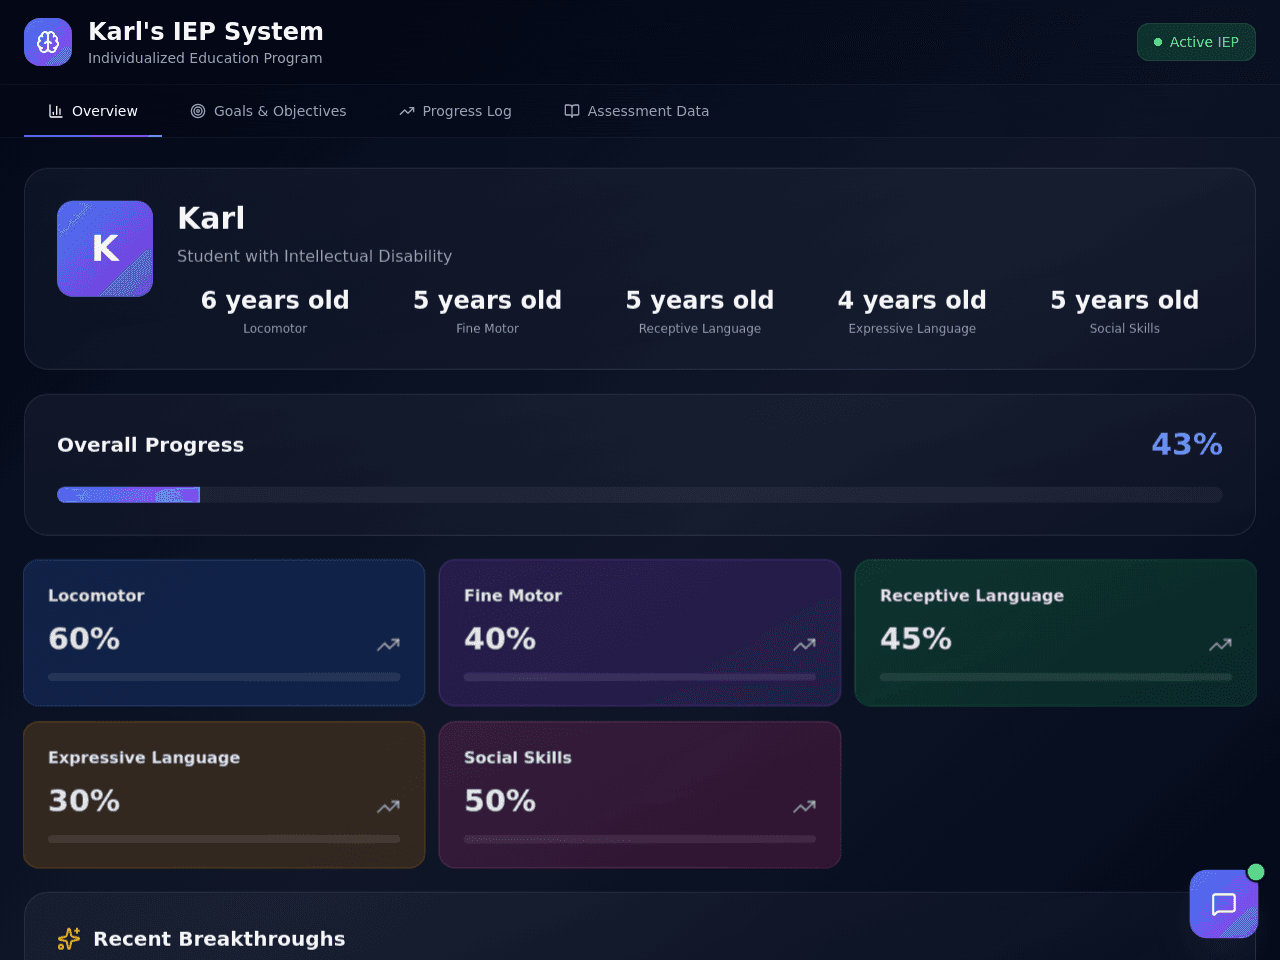
Task: Switch to the Overview tab
Action: click(x=93, y=111)
